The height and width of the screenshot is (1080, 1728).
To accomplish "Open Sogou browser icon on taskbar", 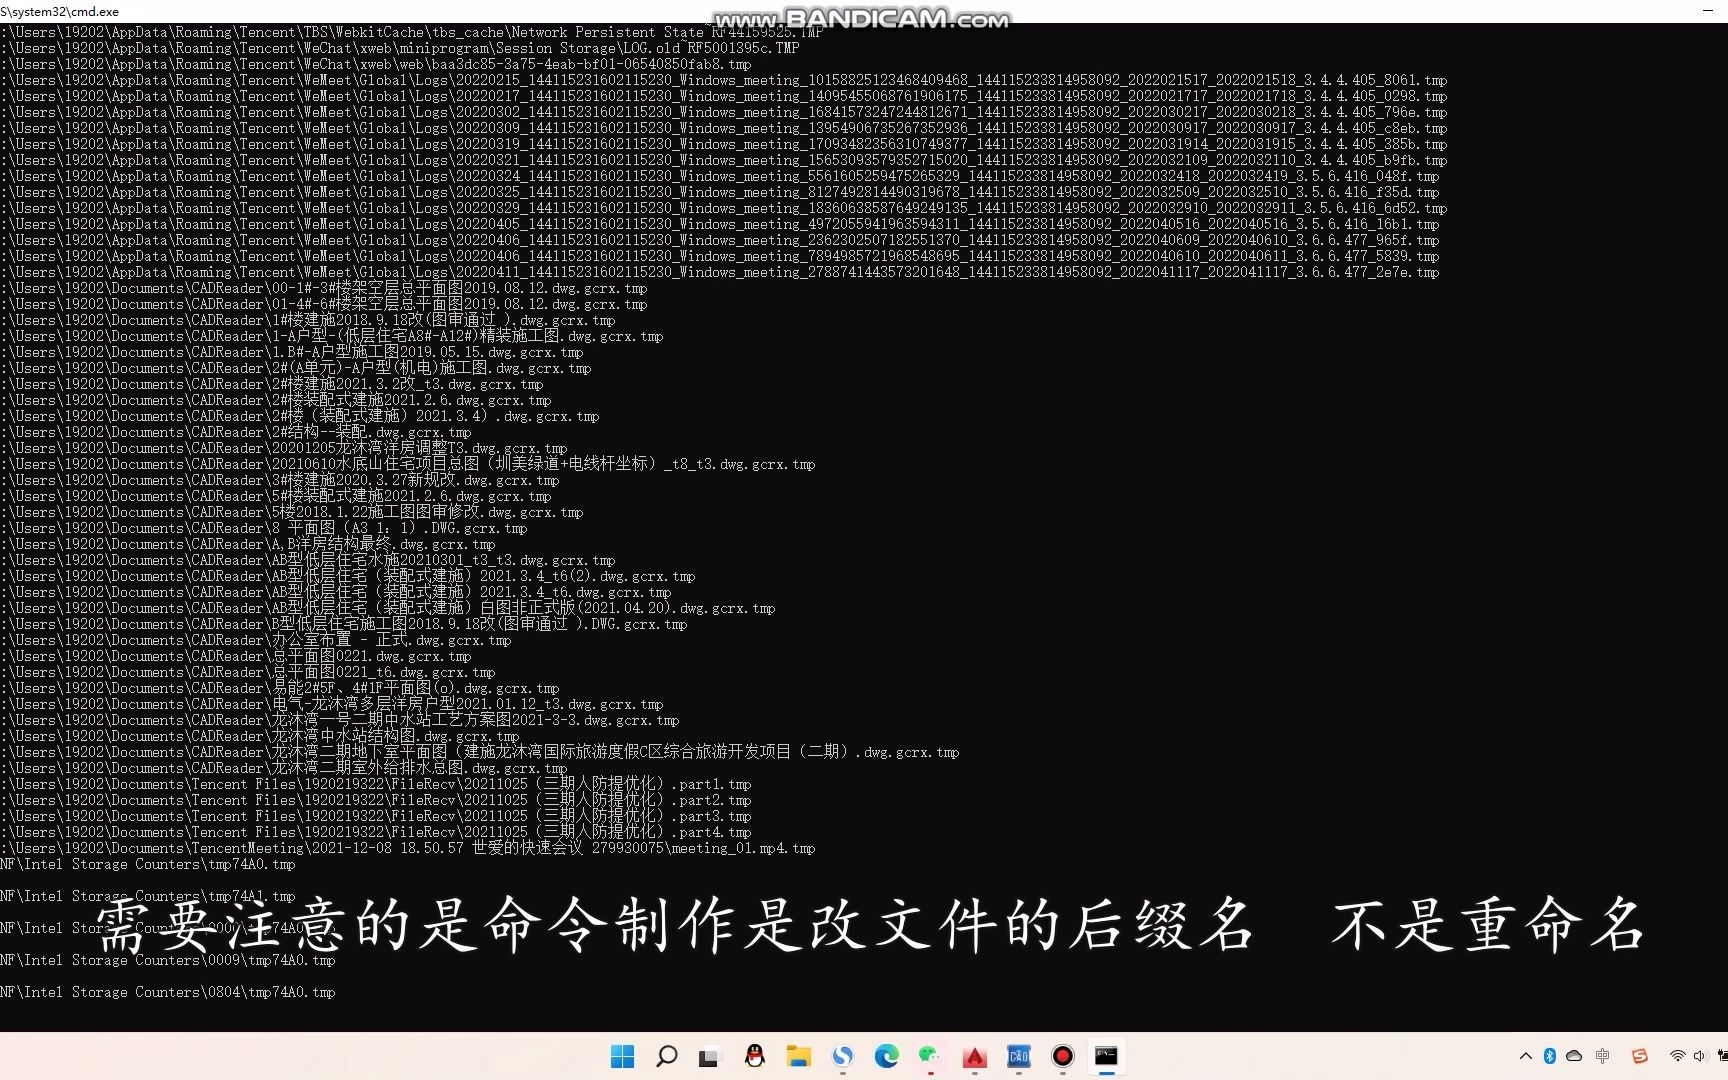I will coord(843,1056).
